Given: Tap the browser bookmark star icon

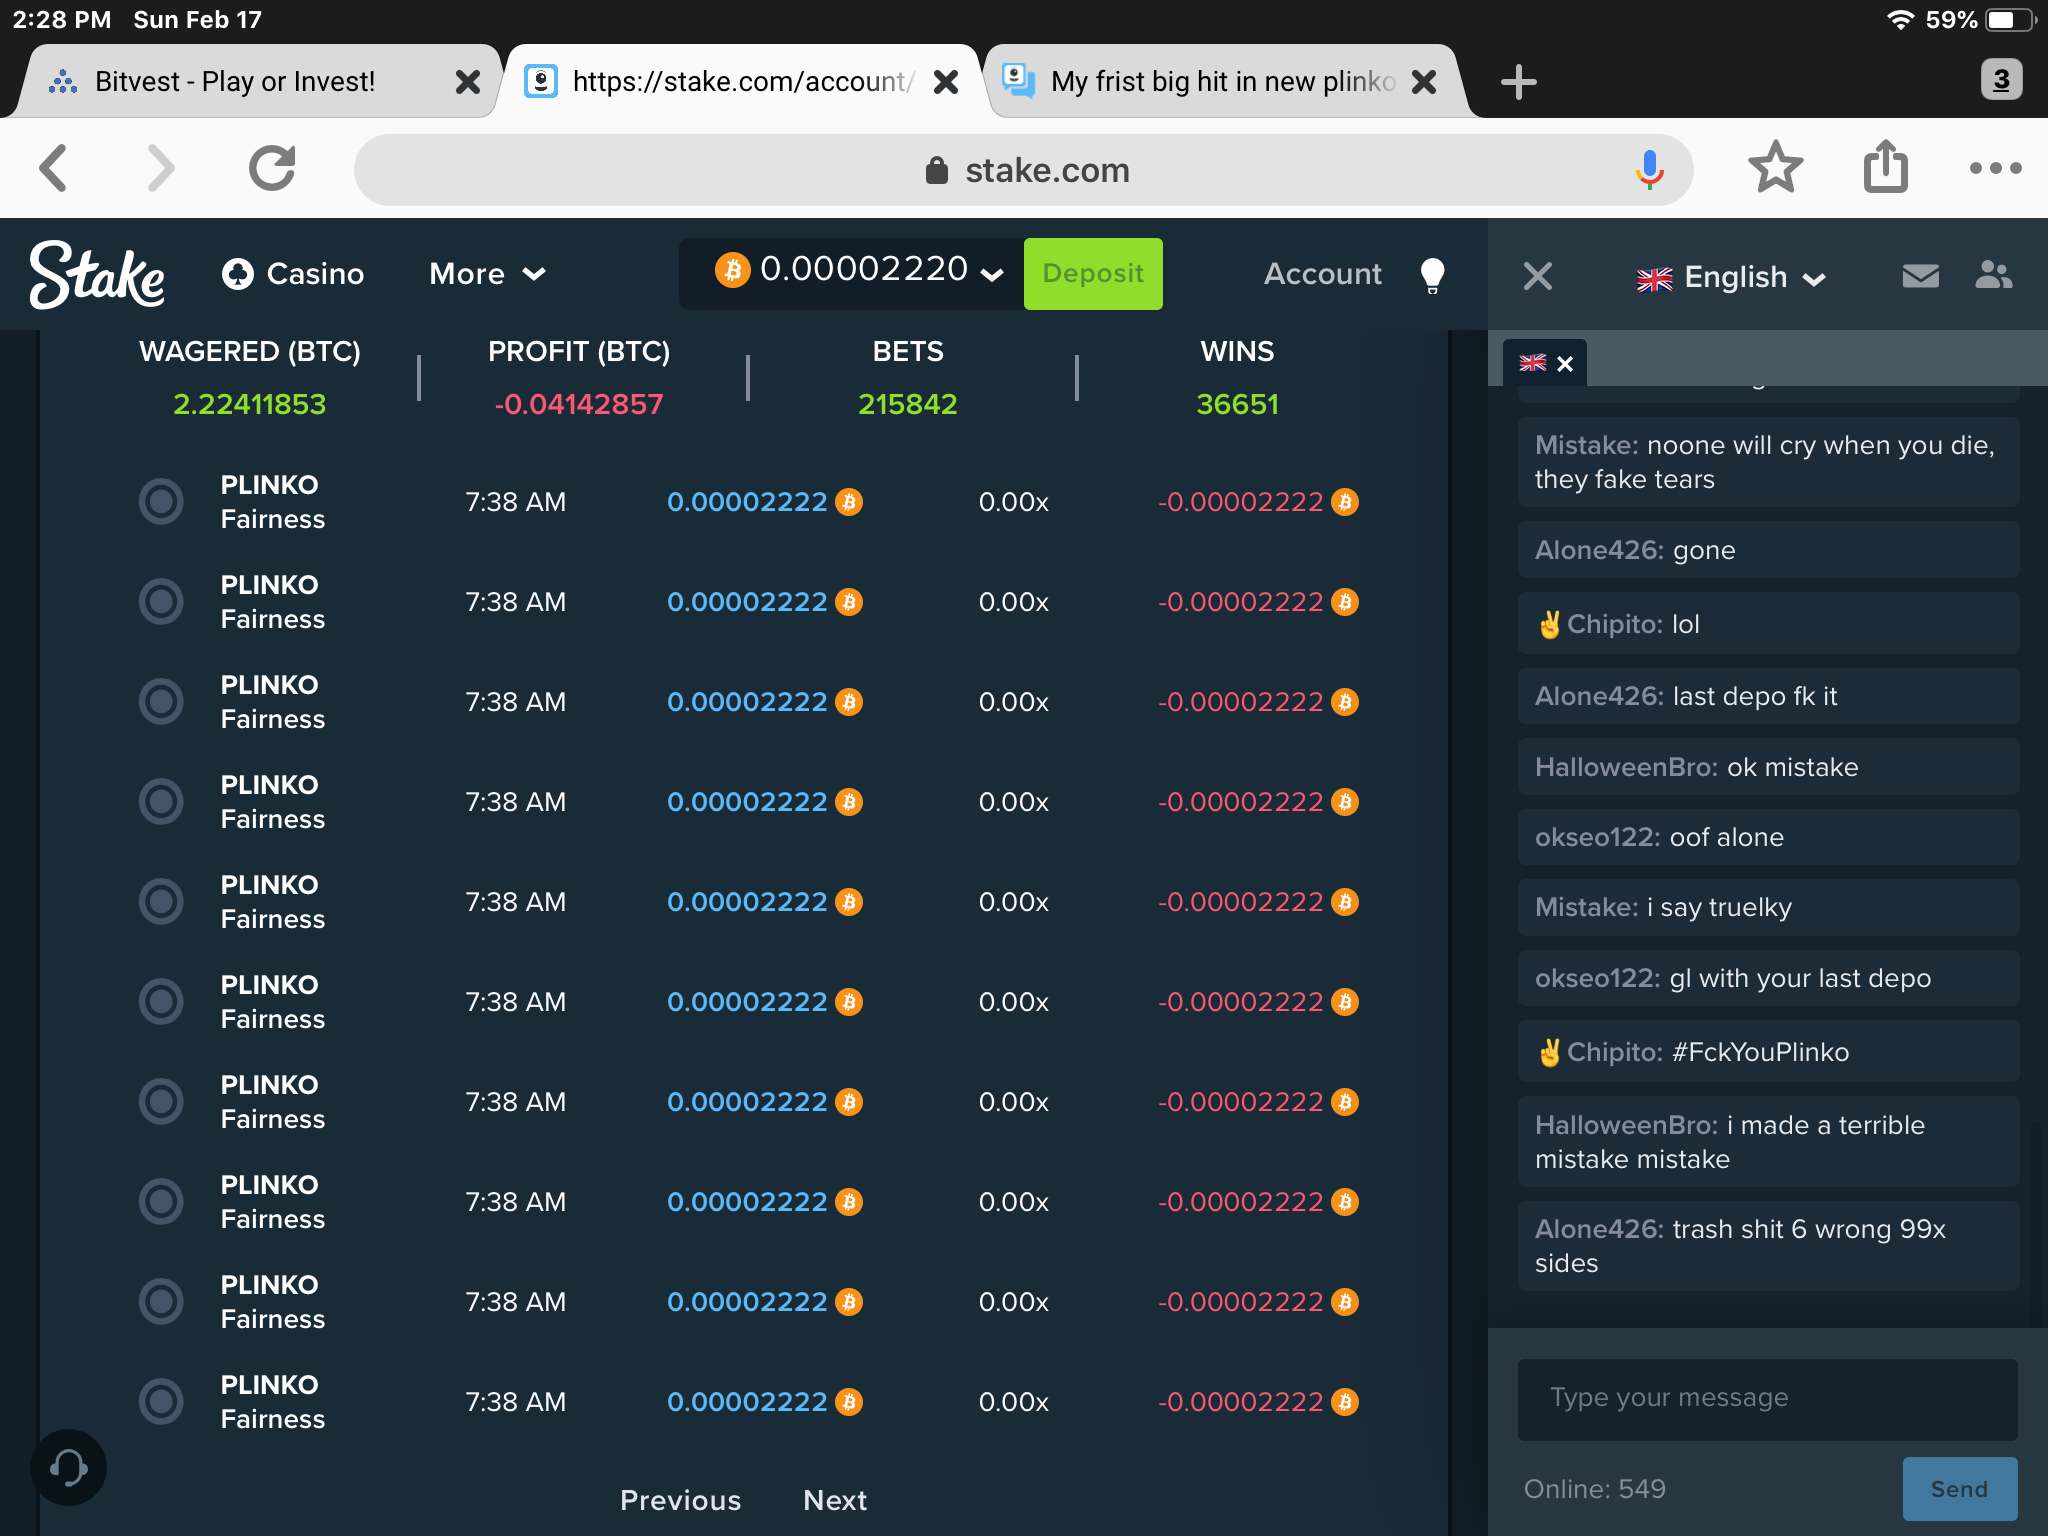Looking at the screenshot, I should click(1775, 168).
